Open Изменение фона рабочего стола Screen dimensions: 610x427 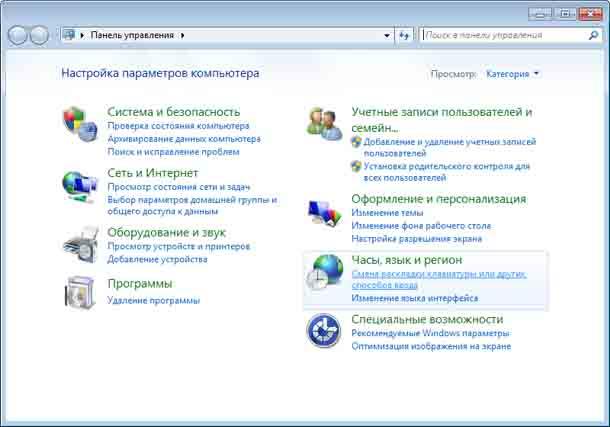421,226
